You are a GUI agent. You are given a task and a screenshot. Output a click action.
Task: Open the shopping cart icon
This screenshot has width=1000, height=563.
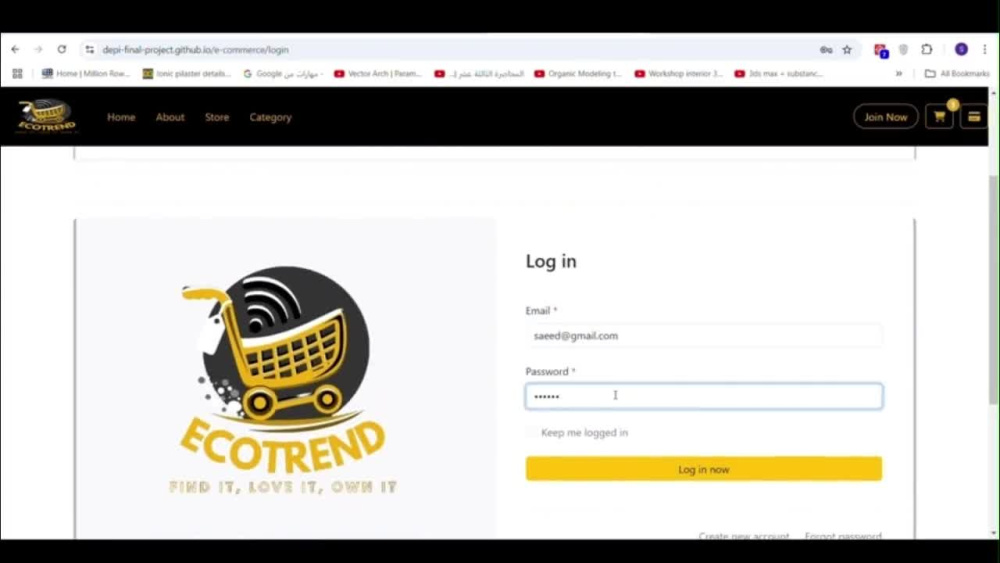pos(939,117)
